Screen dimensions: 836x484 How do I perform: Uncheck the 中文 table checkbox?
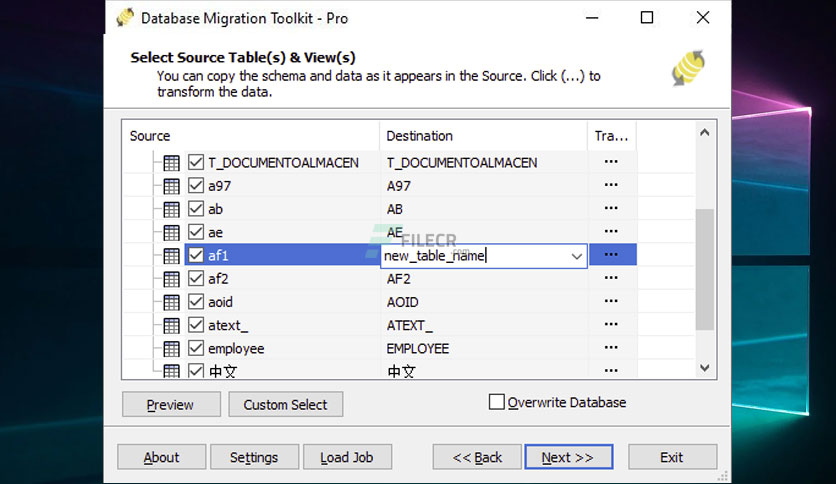click(x=196, y=370)
